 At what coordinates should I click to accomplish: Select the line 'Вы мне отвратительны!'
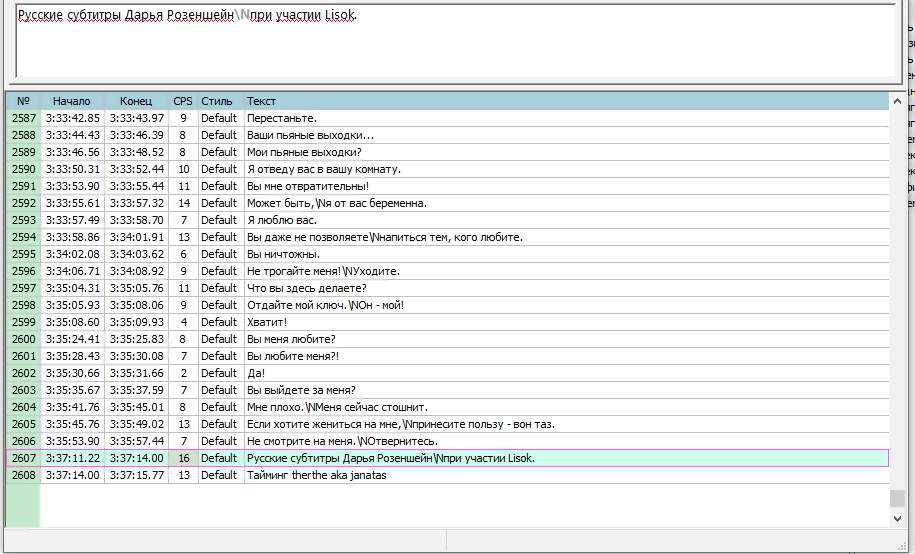[308, 186]
